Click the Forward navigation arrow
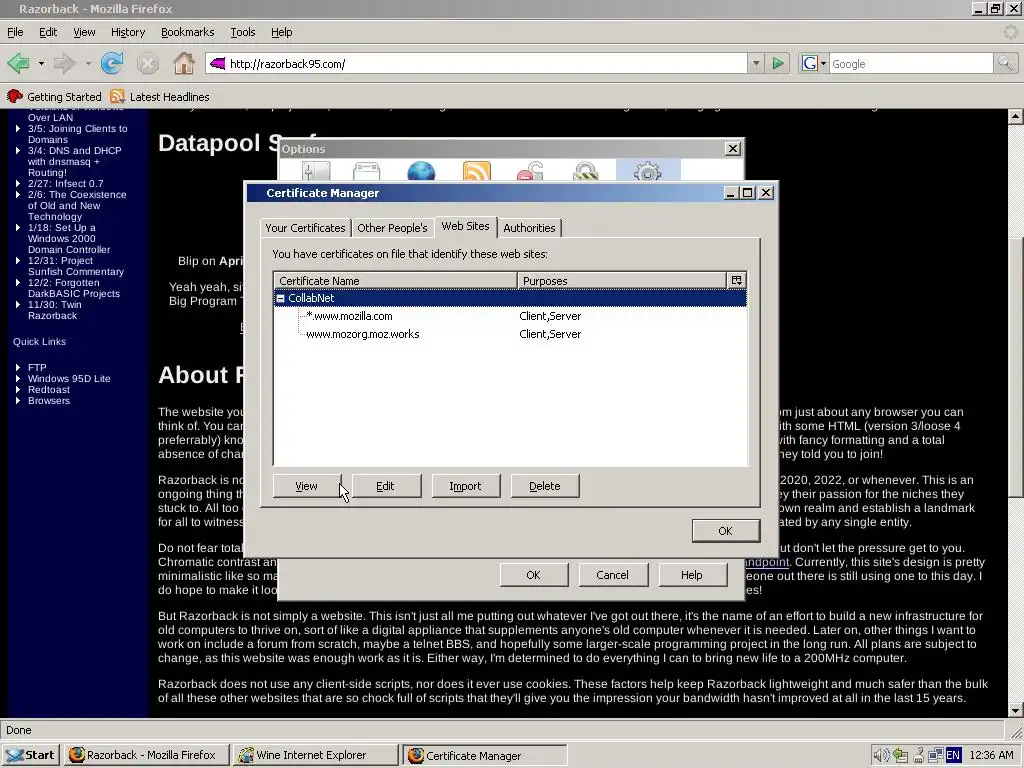Image resolution: width=1024 pixels, height=768 pixels. tap(64, 63)
